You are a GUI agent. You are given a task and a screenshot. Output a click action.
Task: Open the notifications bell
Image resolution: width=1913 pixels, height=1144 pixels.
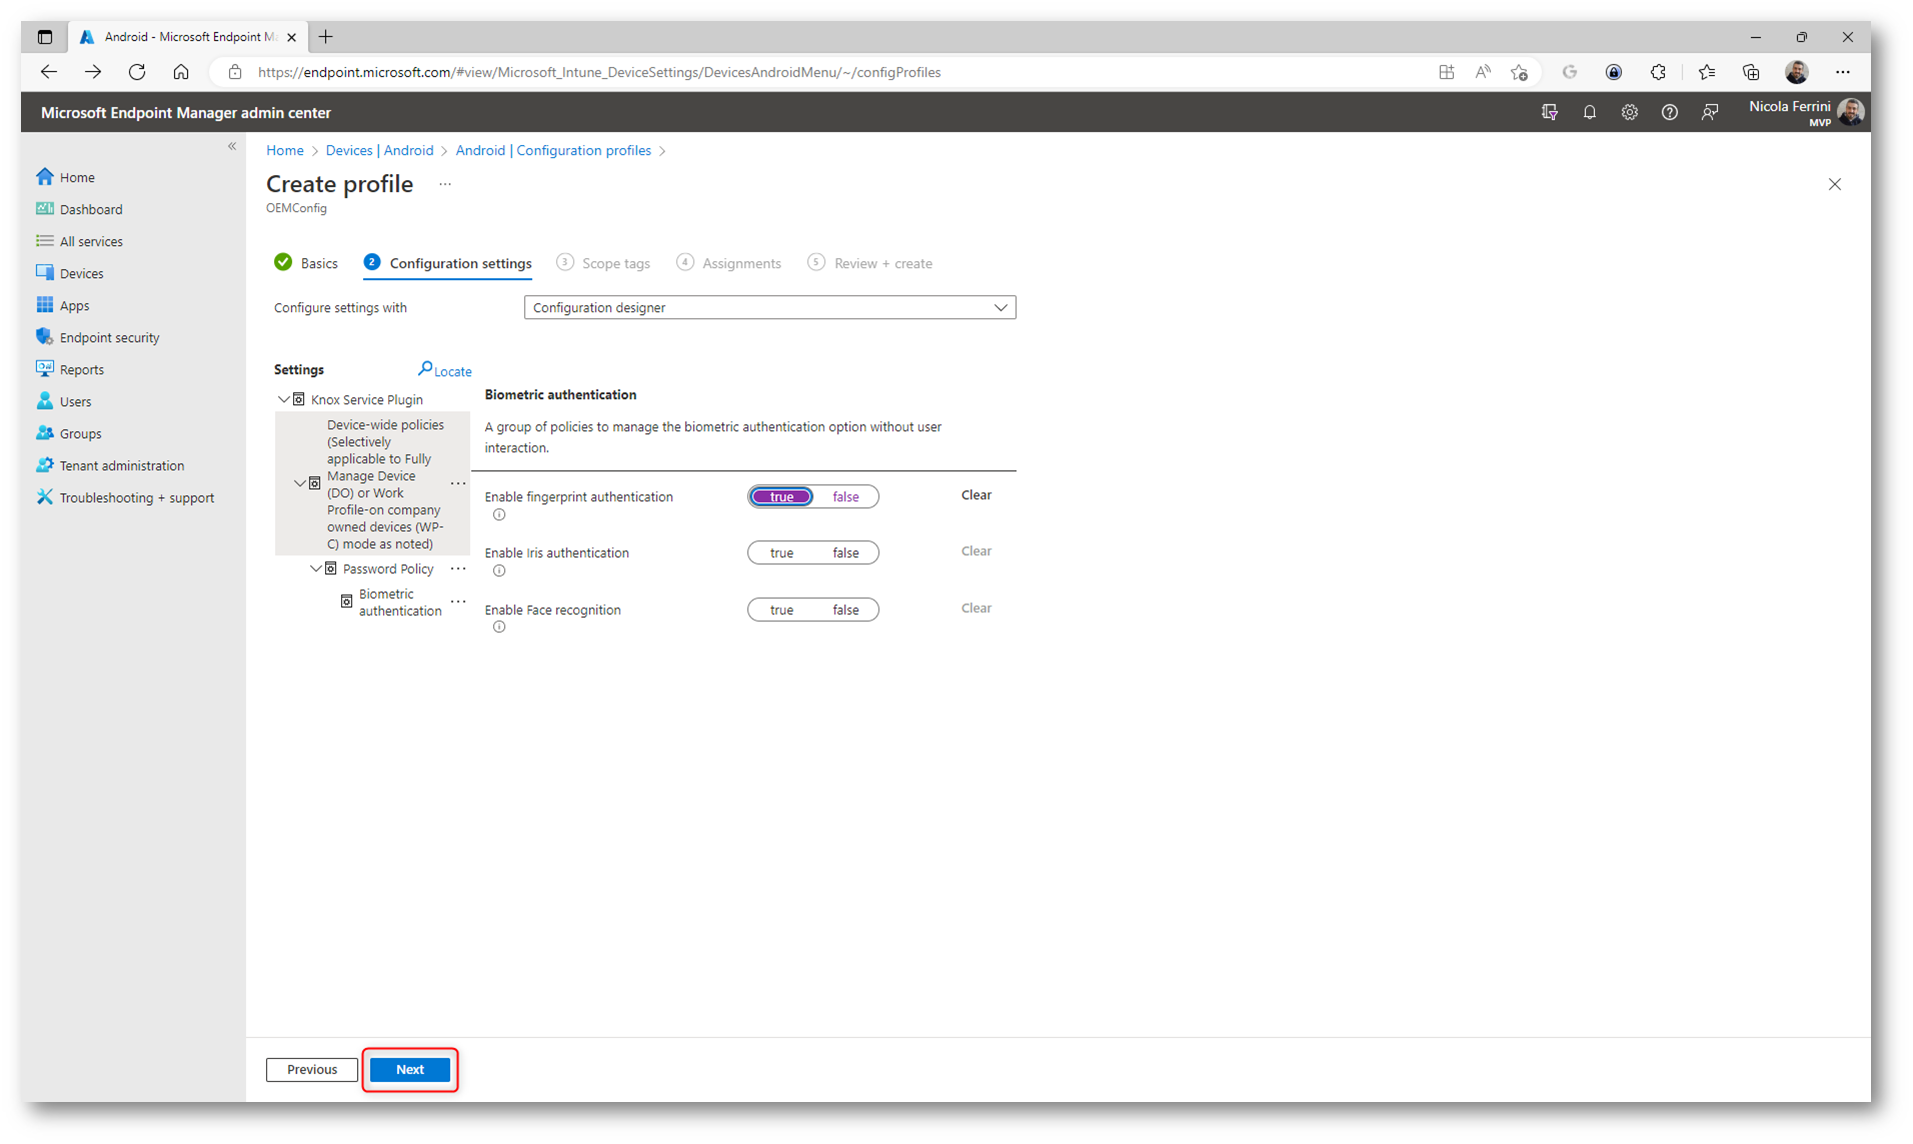tap(1589, 112)
